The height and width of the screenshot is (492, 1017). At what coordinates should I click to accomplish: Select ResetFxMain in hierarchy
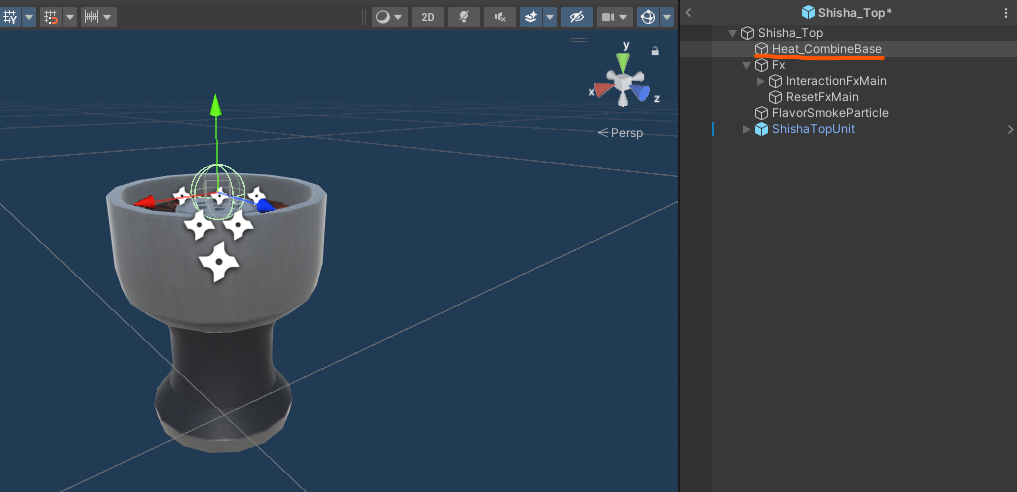[x=822, y=97]
